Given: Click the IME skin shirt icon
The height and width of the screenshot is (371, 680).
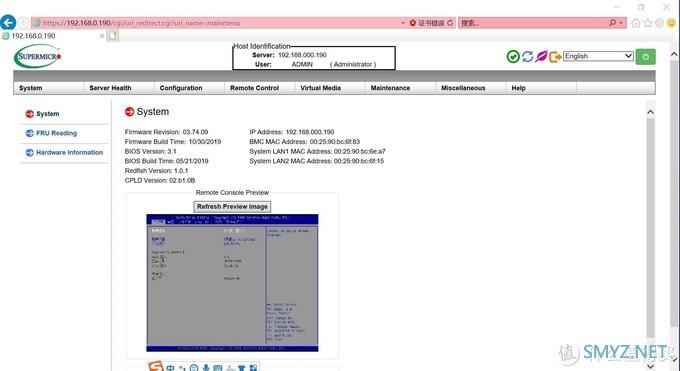Looking at the screenshot, I should (x=241, y=368).
